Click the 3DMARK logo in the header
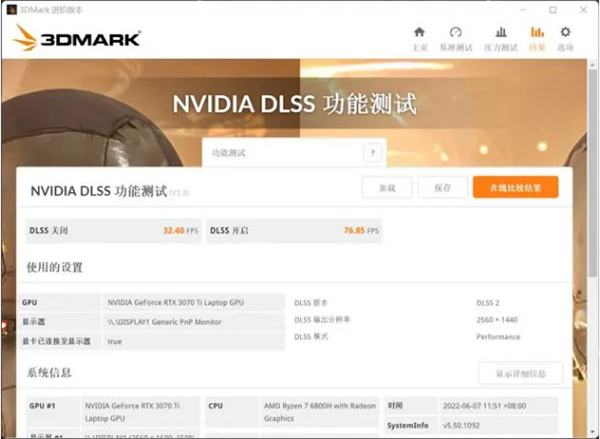The height and width of the screenshot is (439, 600). tap(78, 39)
